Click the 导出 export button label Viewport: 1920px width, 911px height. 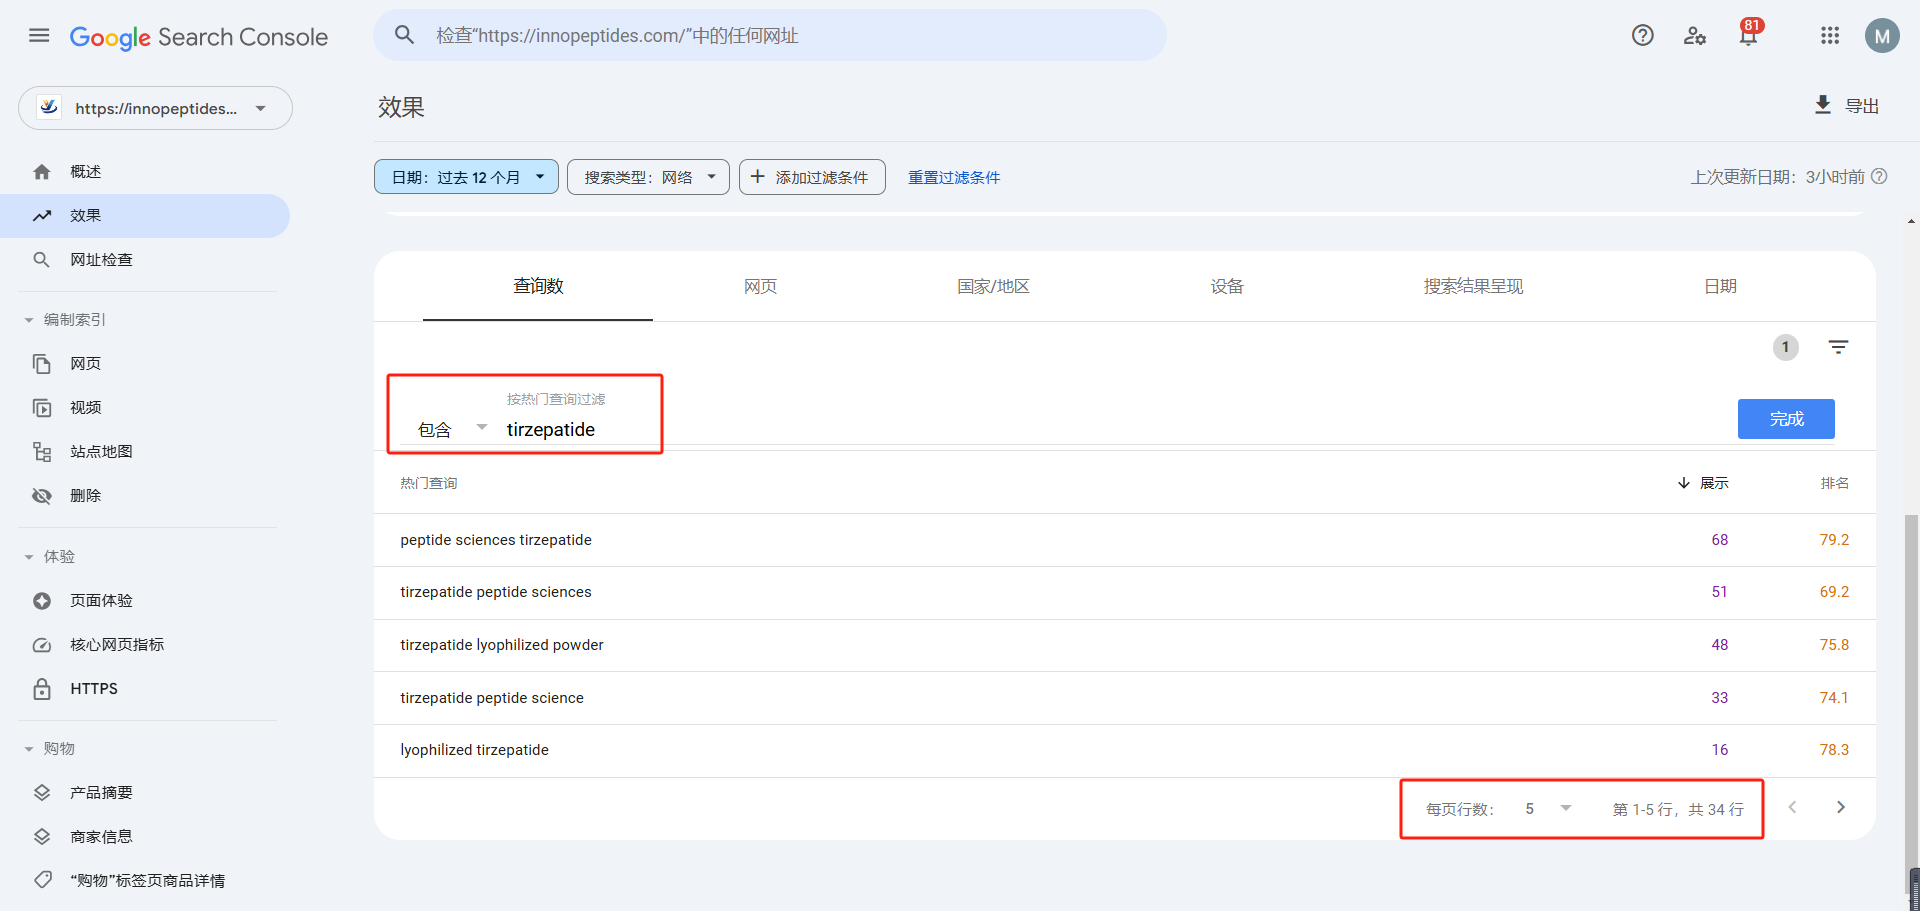click(1862, 106)
